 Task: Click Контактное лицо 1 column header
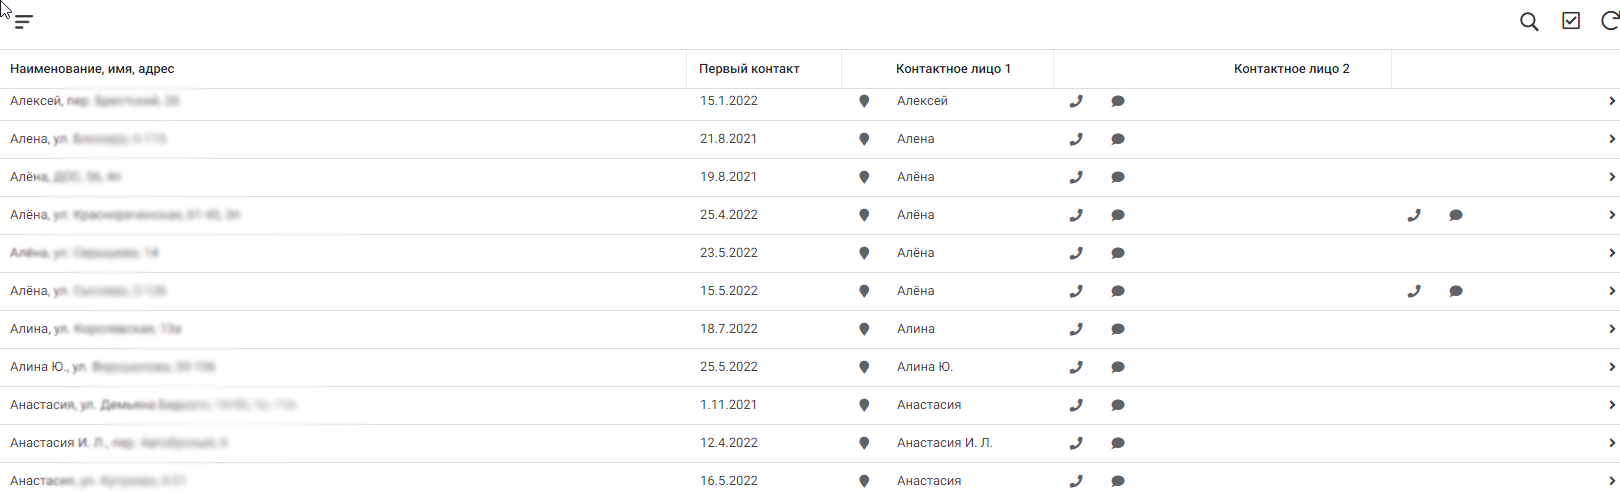click(x=953, y=69)
